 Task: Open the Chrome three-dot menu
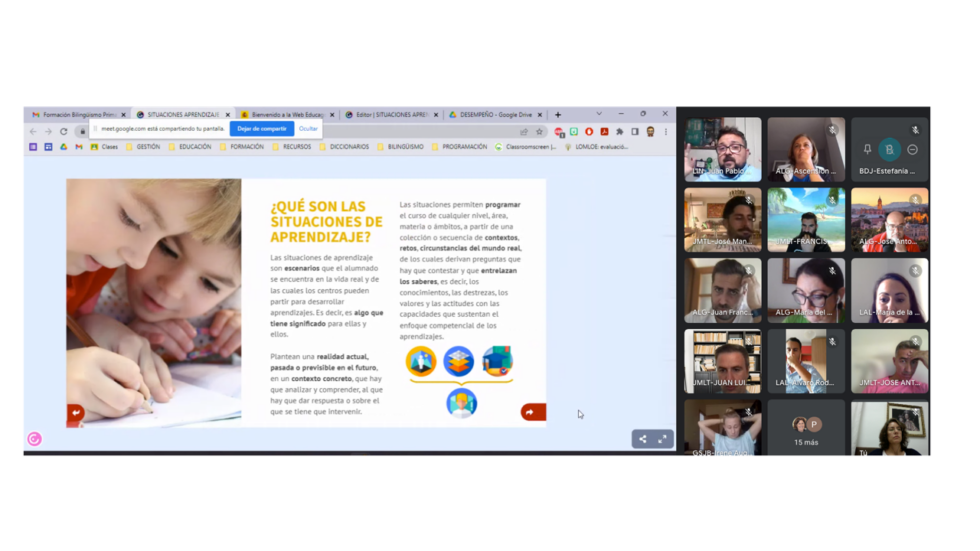666,131
